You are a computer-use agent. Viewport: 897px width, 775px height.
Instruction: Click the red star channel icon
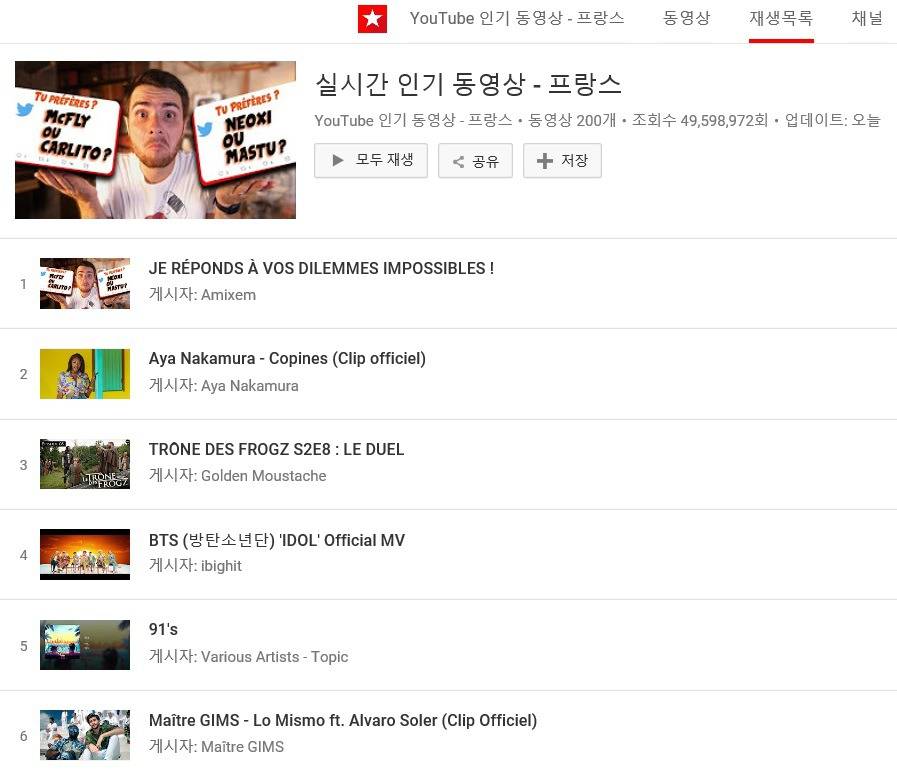372,19
